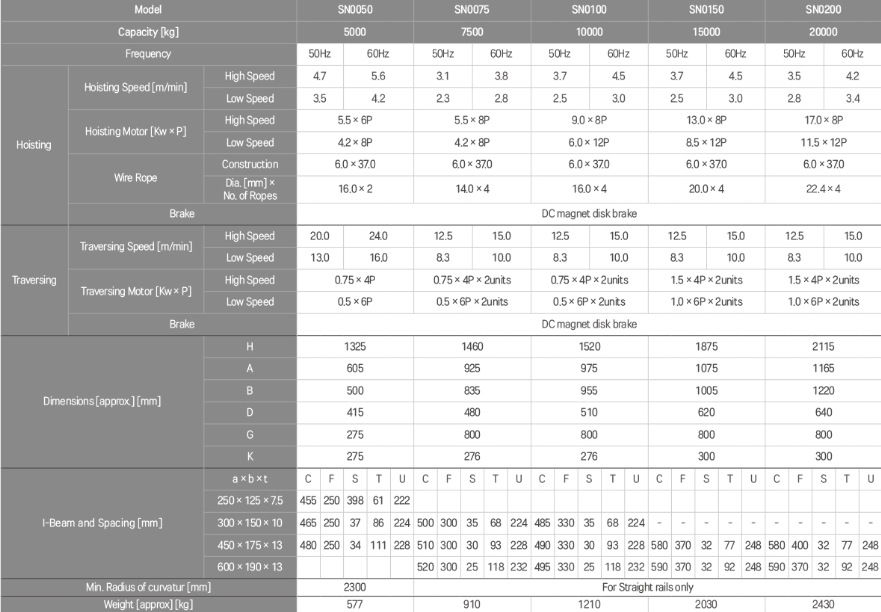881x612 pixels.
Task: Click the SN0050 model column header
Action: click(x=356, y=10)
